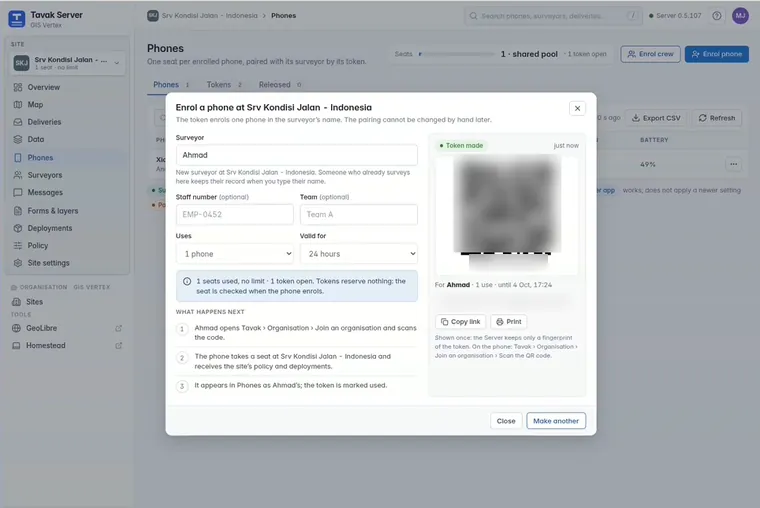Switch to the Released tab
Viewport: 760px width, 508px height.
pos(280,85)
